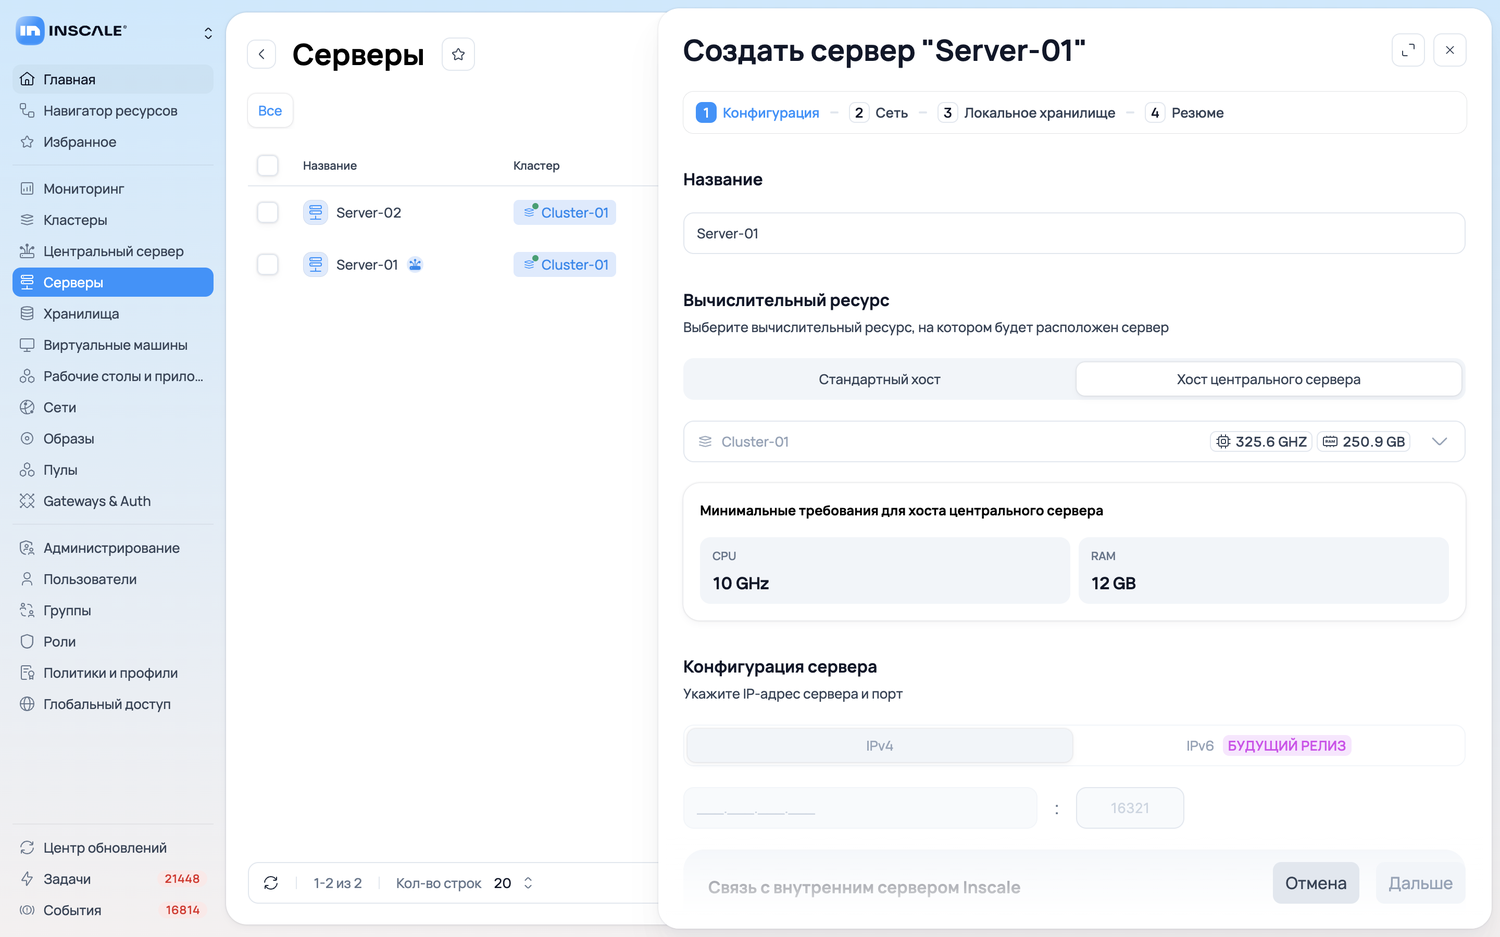Click the server icon next to Server-02
Screen dimensions: 1500x937
(x=316, y=212)
